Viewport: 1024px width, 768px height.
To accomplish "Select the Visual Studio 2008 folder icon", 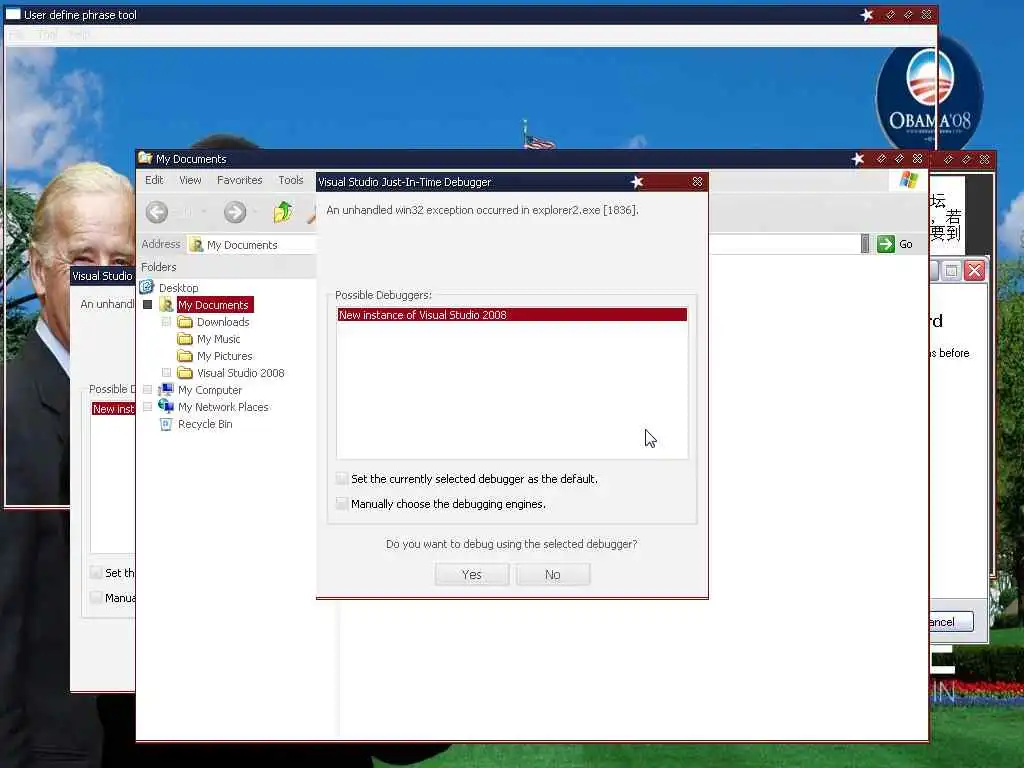I will pyautogui.click(x=185, y=373).
